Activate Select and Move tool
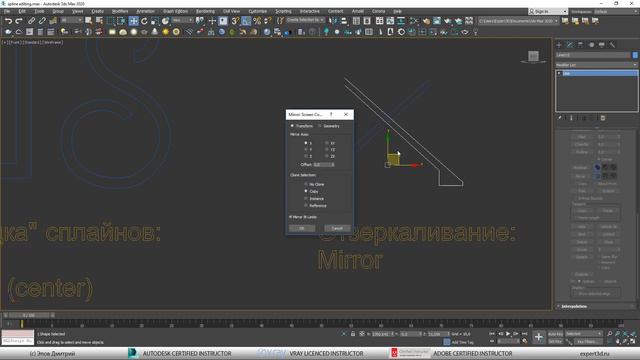The width and height of the screenshot is (640, 360). pyautogui.click(x=133, y=21)
